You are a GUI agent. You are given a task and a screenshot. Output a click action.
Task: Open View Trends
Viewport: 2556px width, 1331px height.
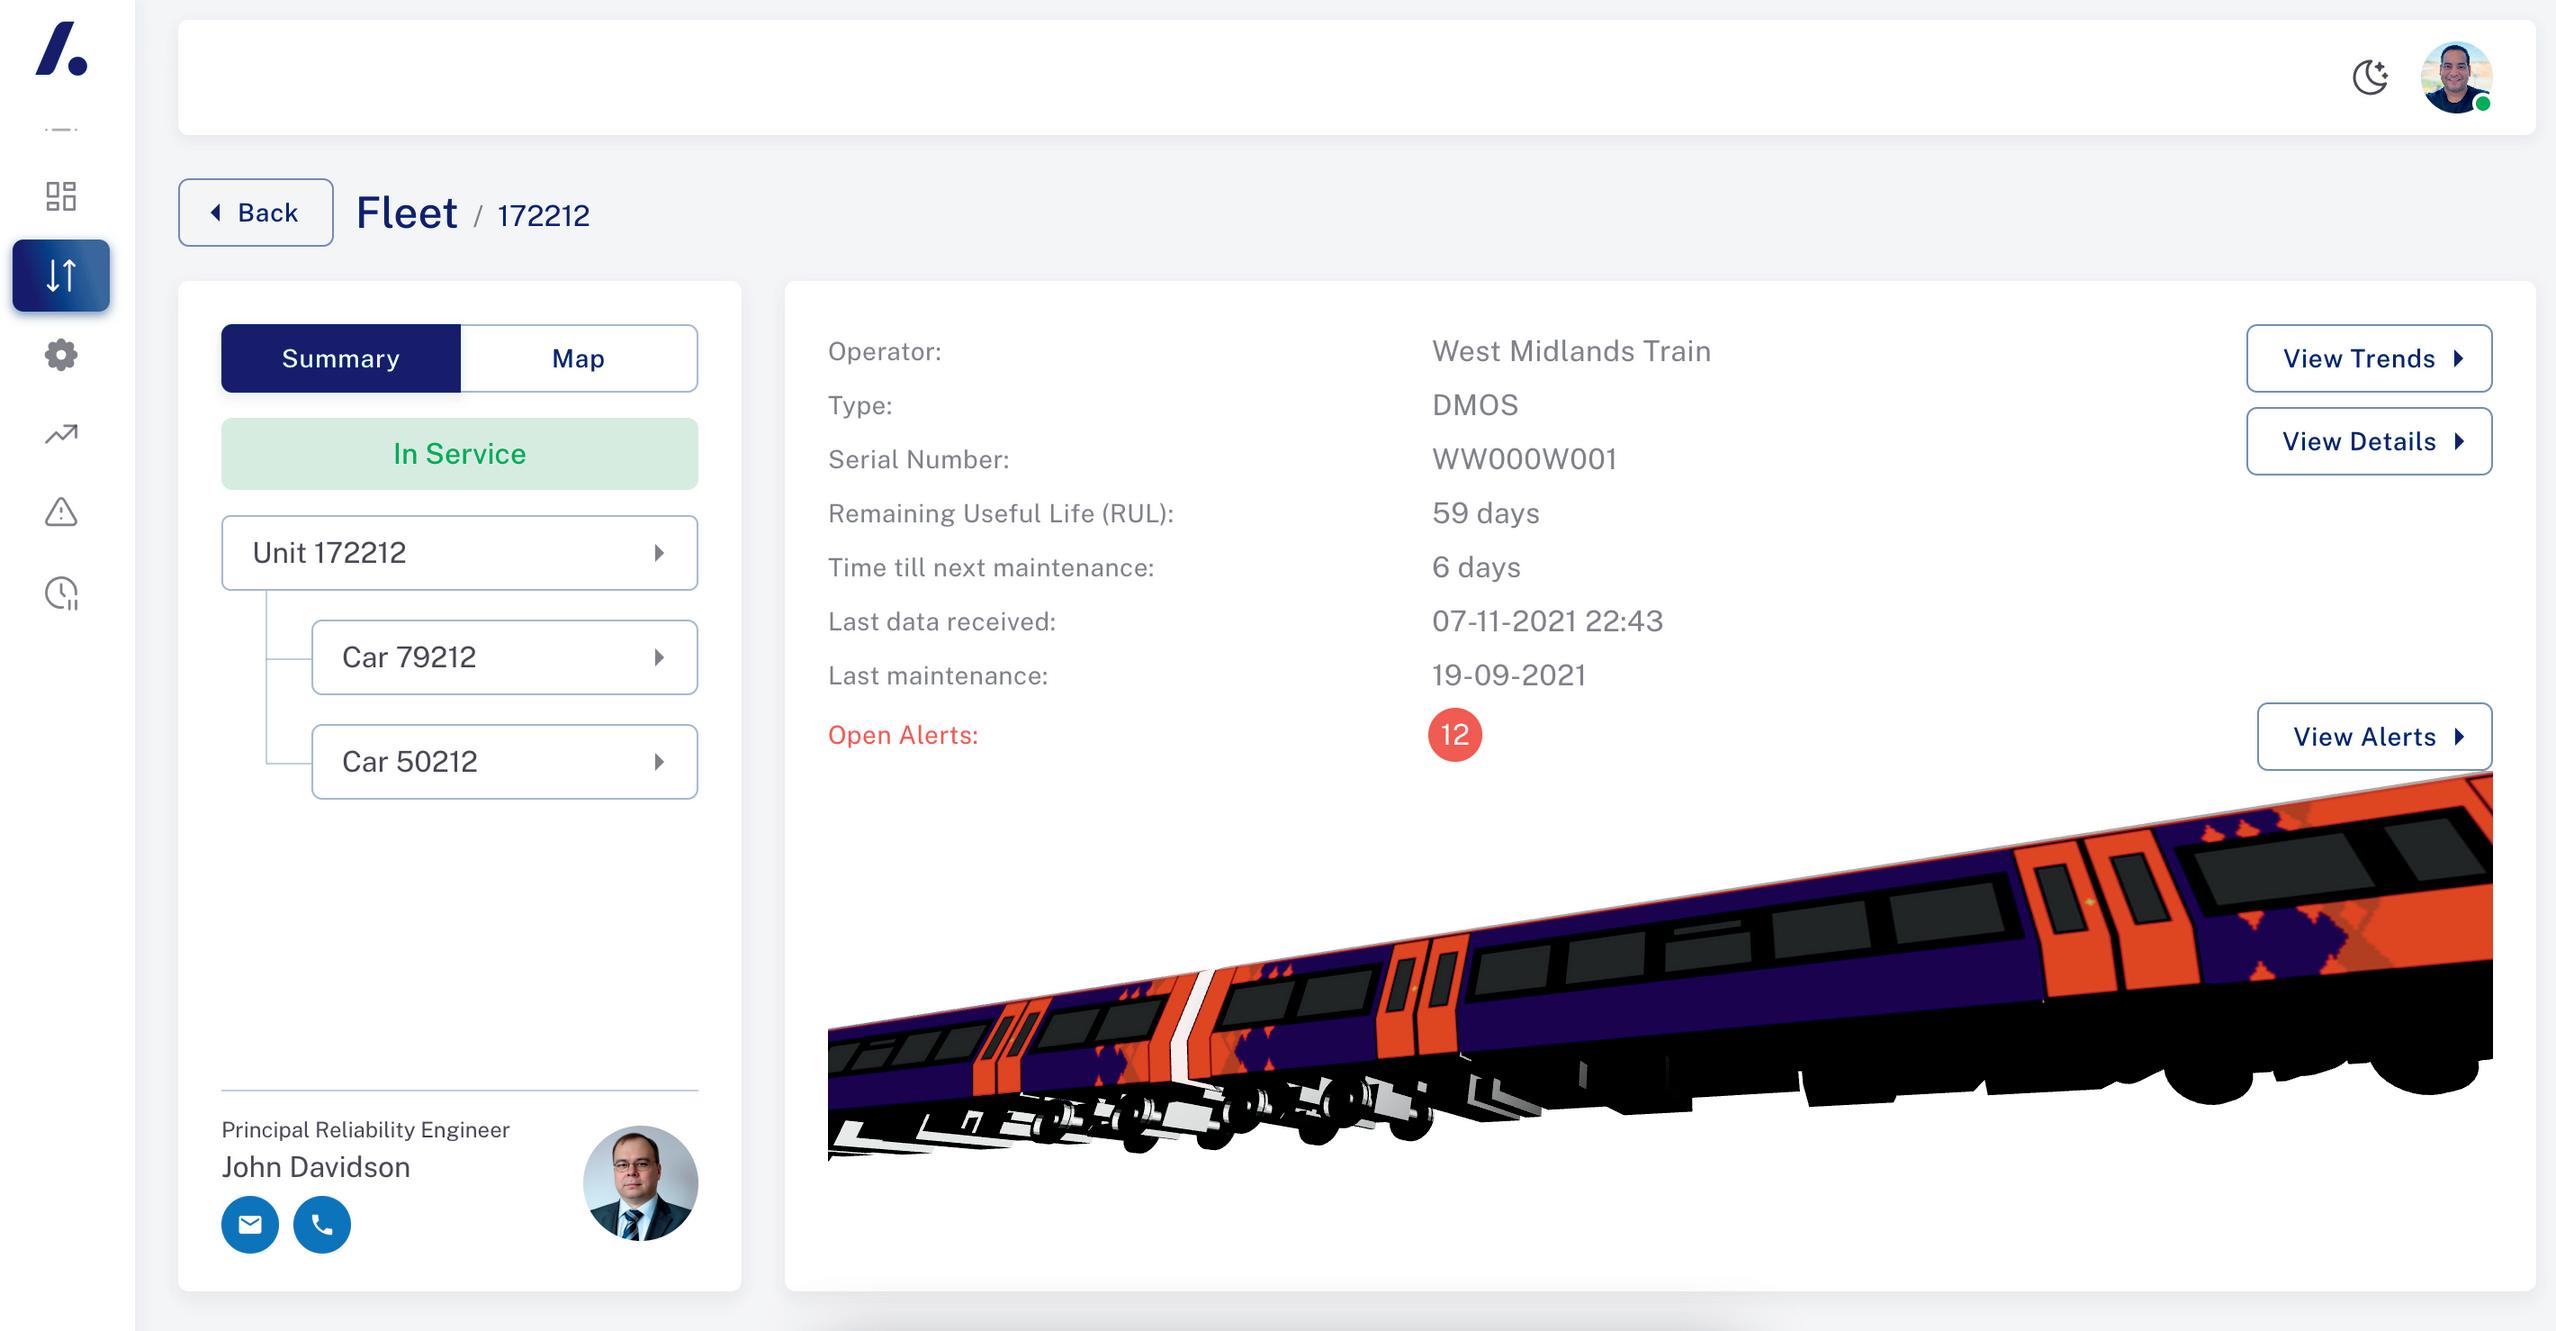pyautogui.click(x=2368, y=358)
